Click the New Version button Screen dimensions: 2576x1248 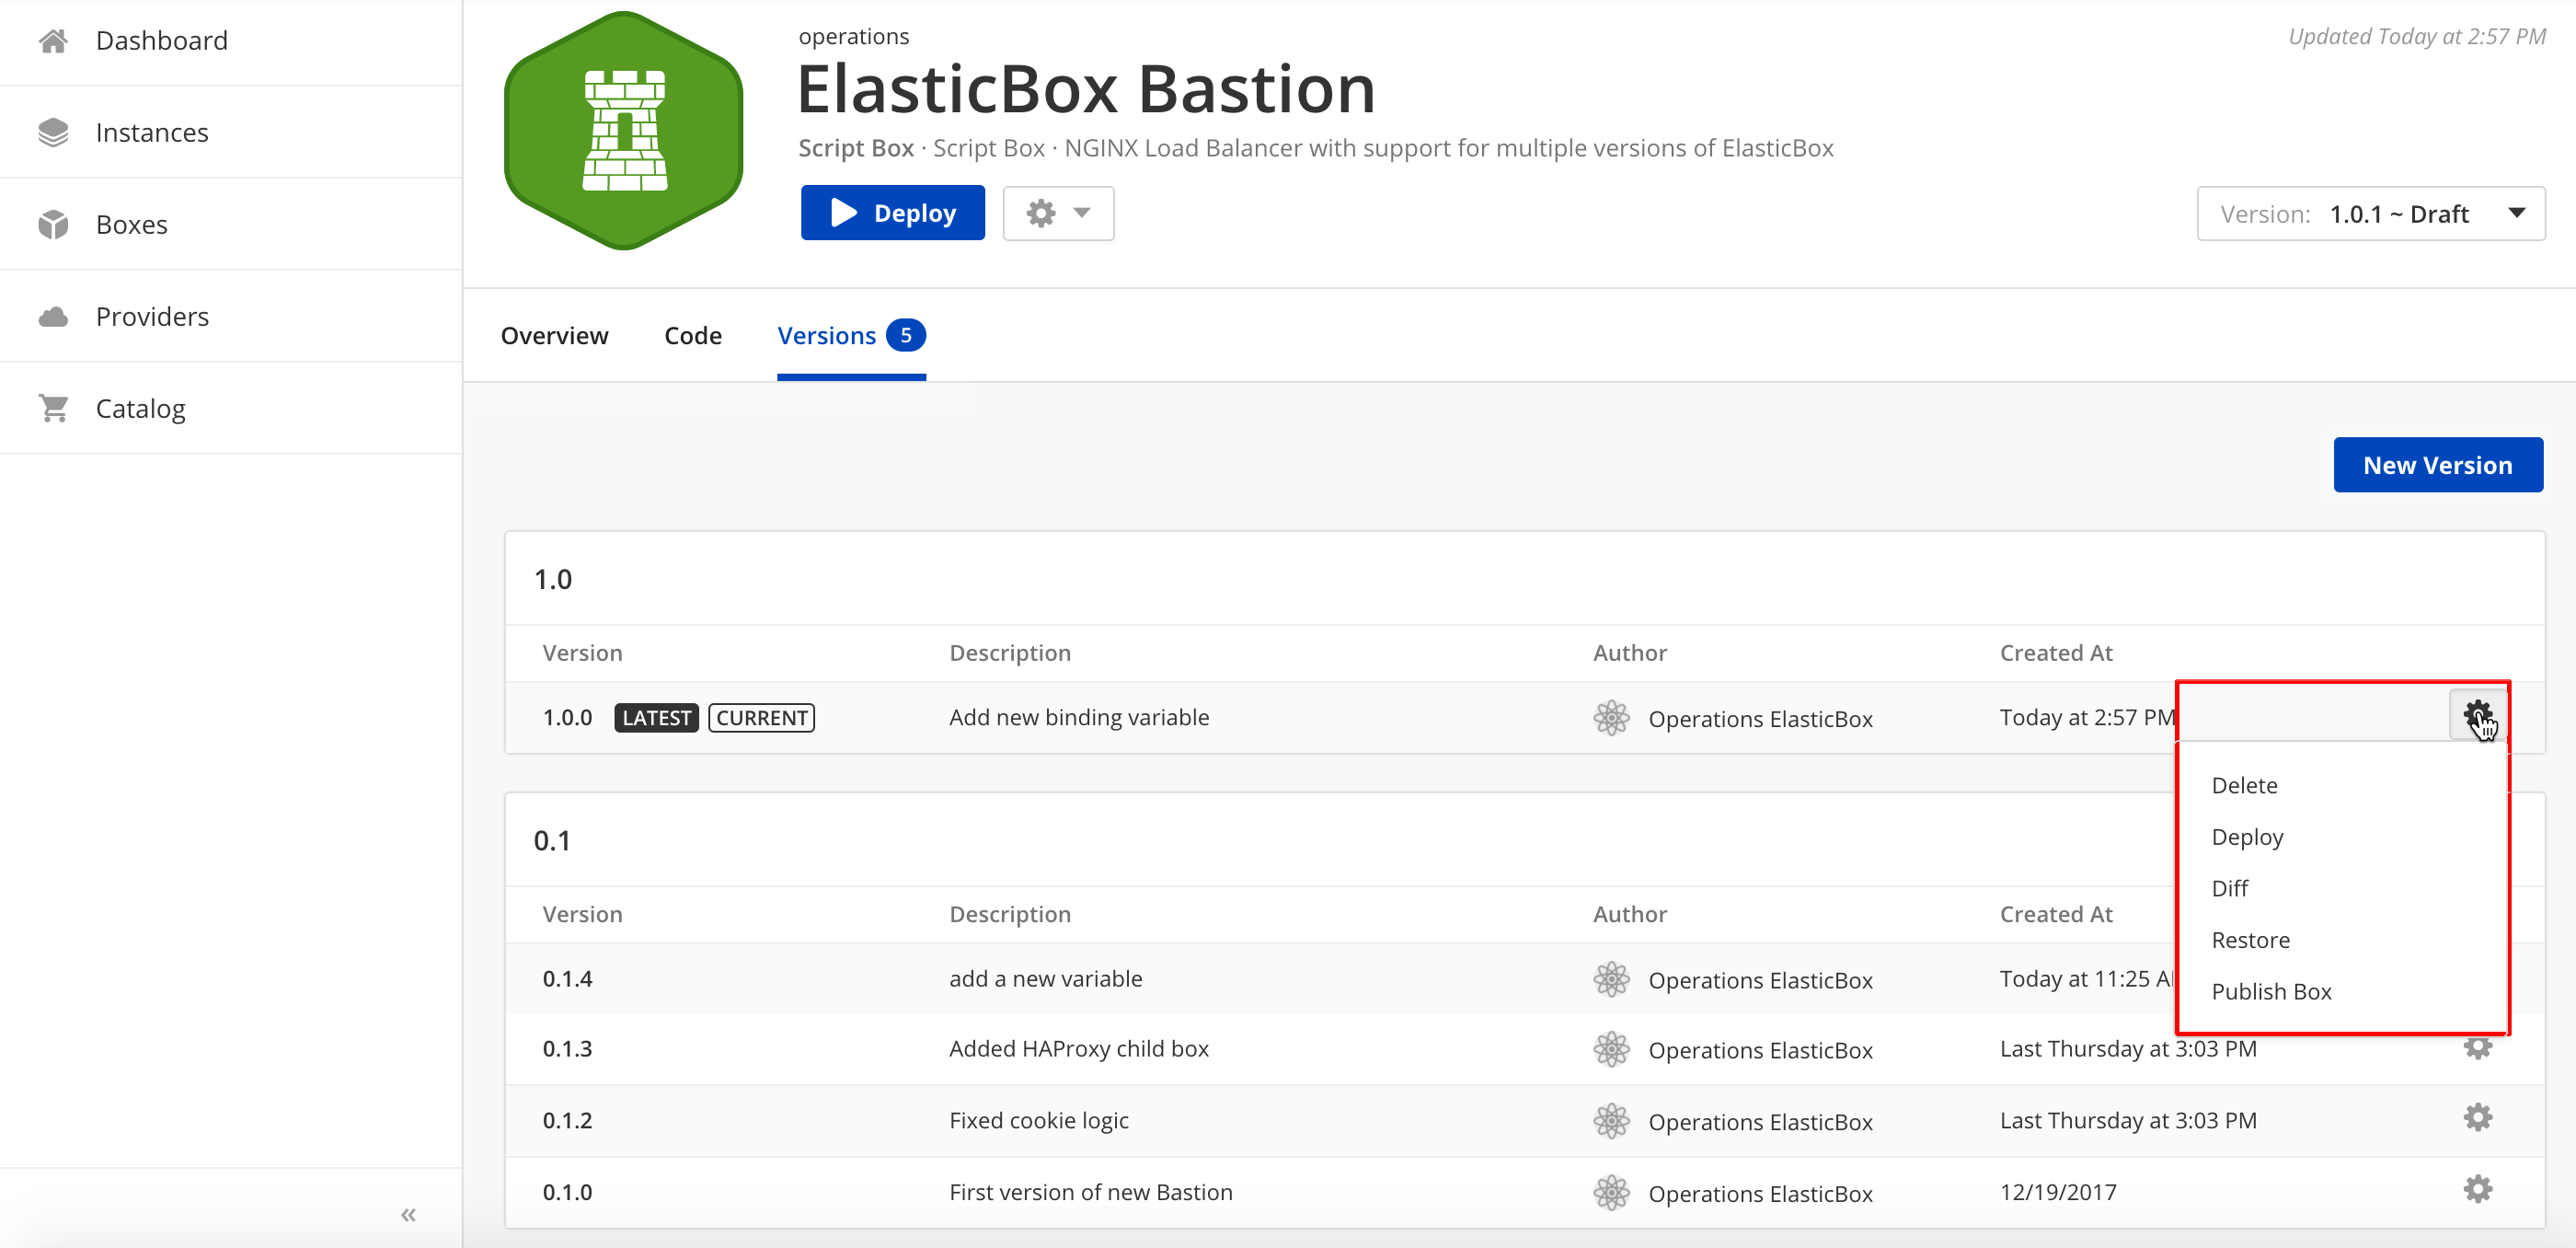tap(2437, 465)
